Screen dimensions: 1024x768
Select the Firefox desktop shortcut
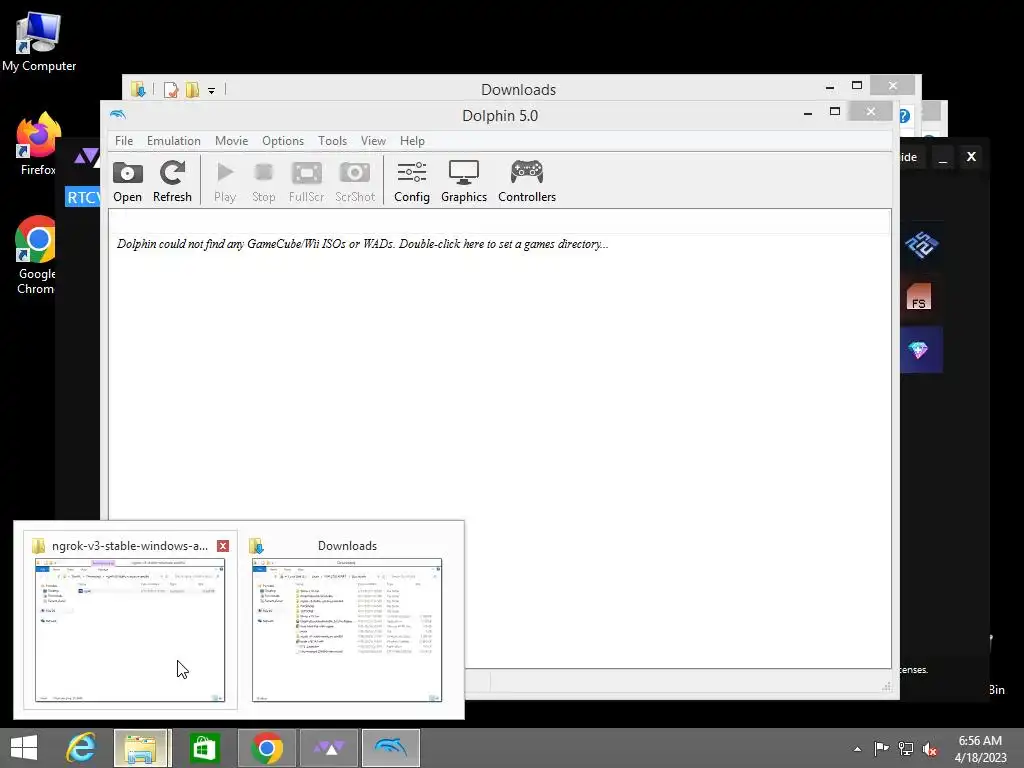click(x=37, y=144)
